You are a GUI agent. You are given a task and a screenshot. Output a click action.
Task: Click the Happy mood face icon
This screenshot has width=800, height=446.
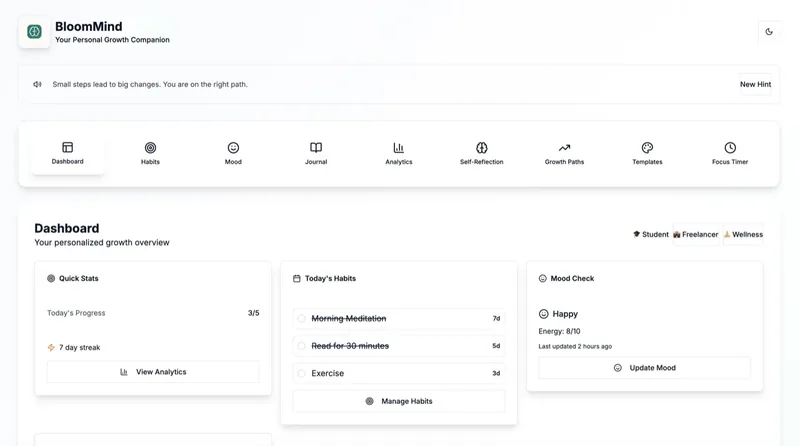543,314
